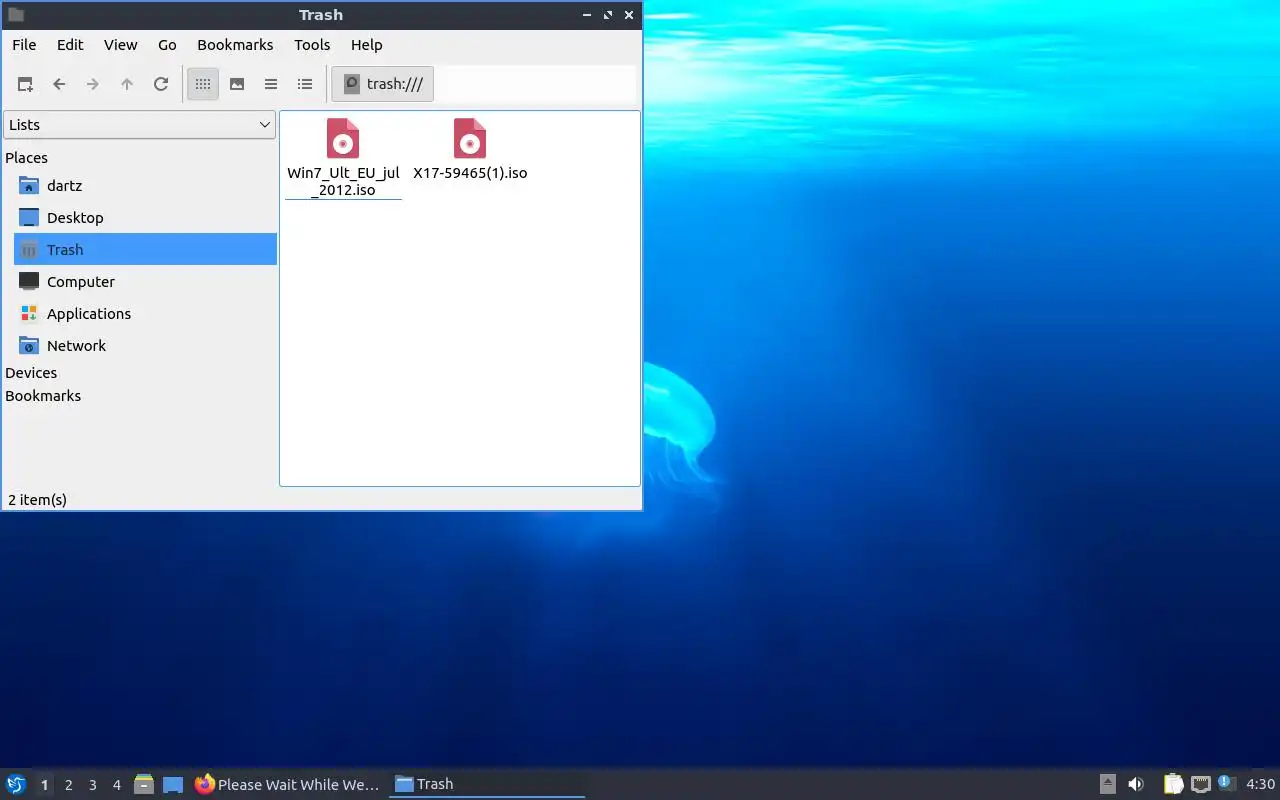This screenshot has width=1280, height=800.
Task: Switch to icon view mode
Action: pyautogui.click(x=203, y=84)
